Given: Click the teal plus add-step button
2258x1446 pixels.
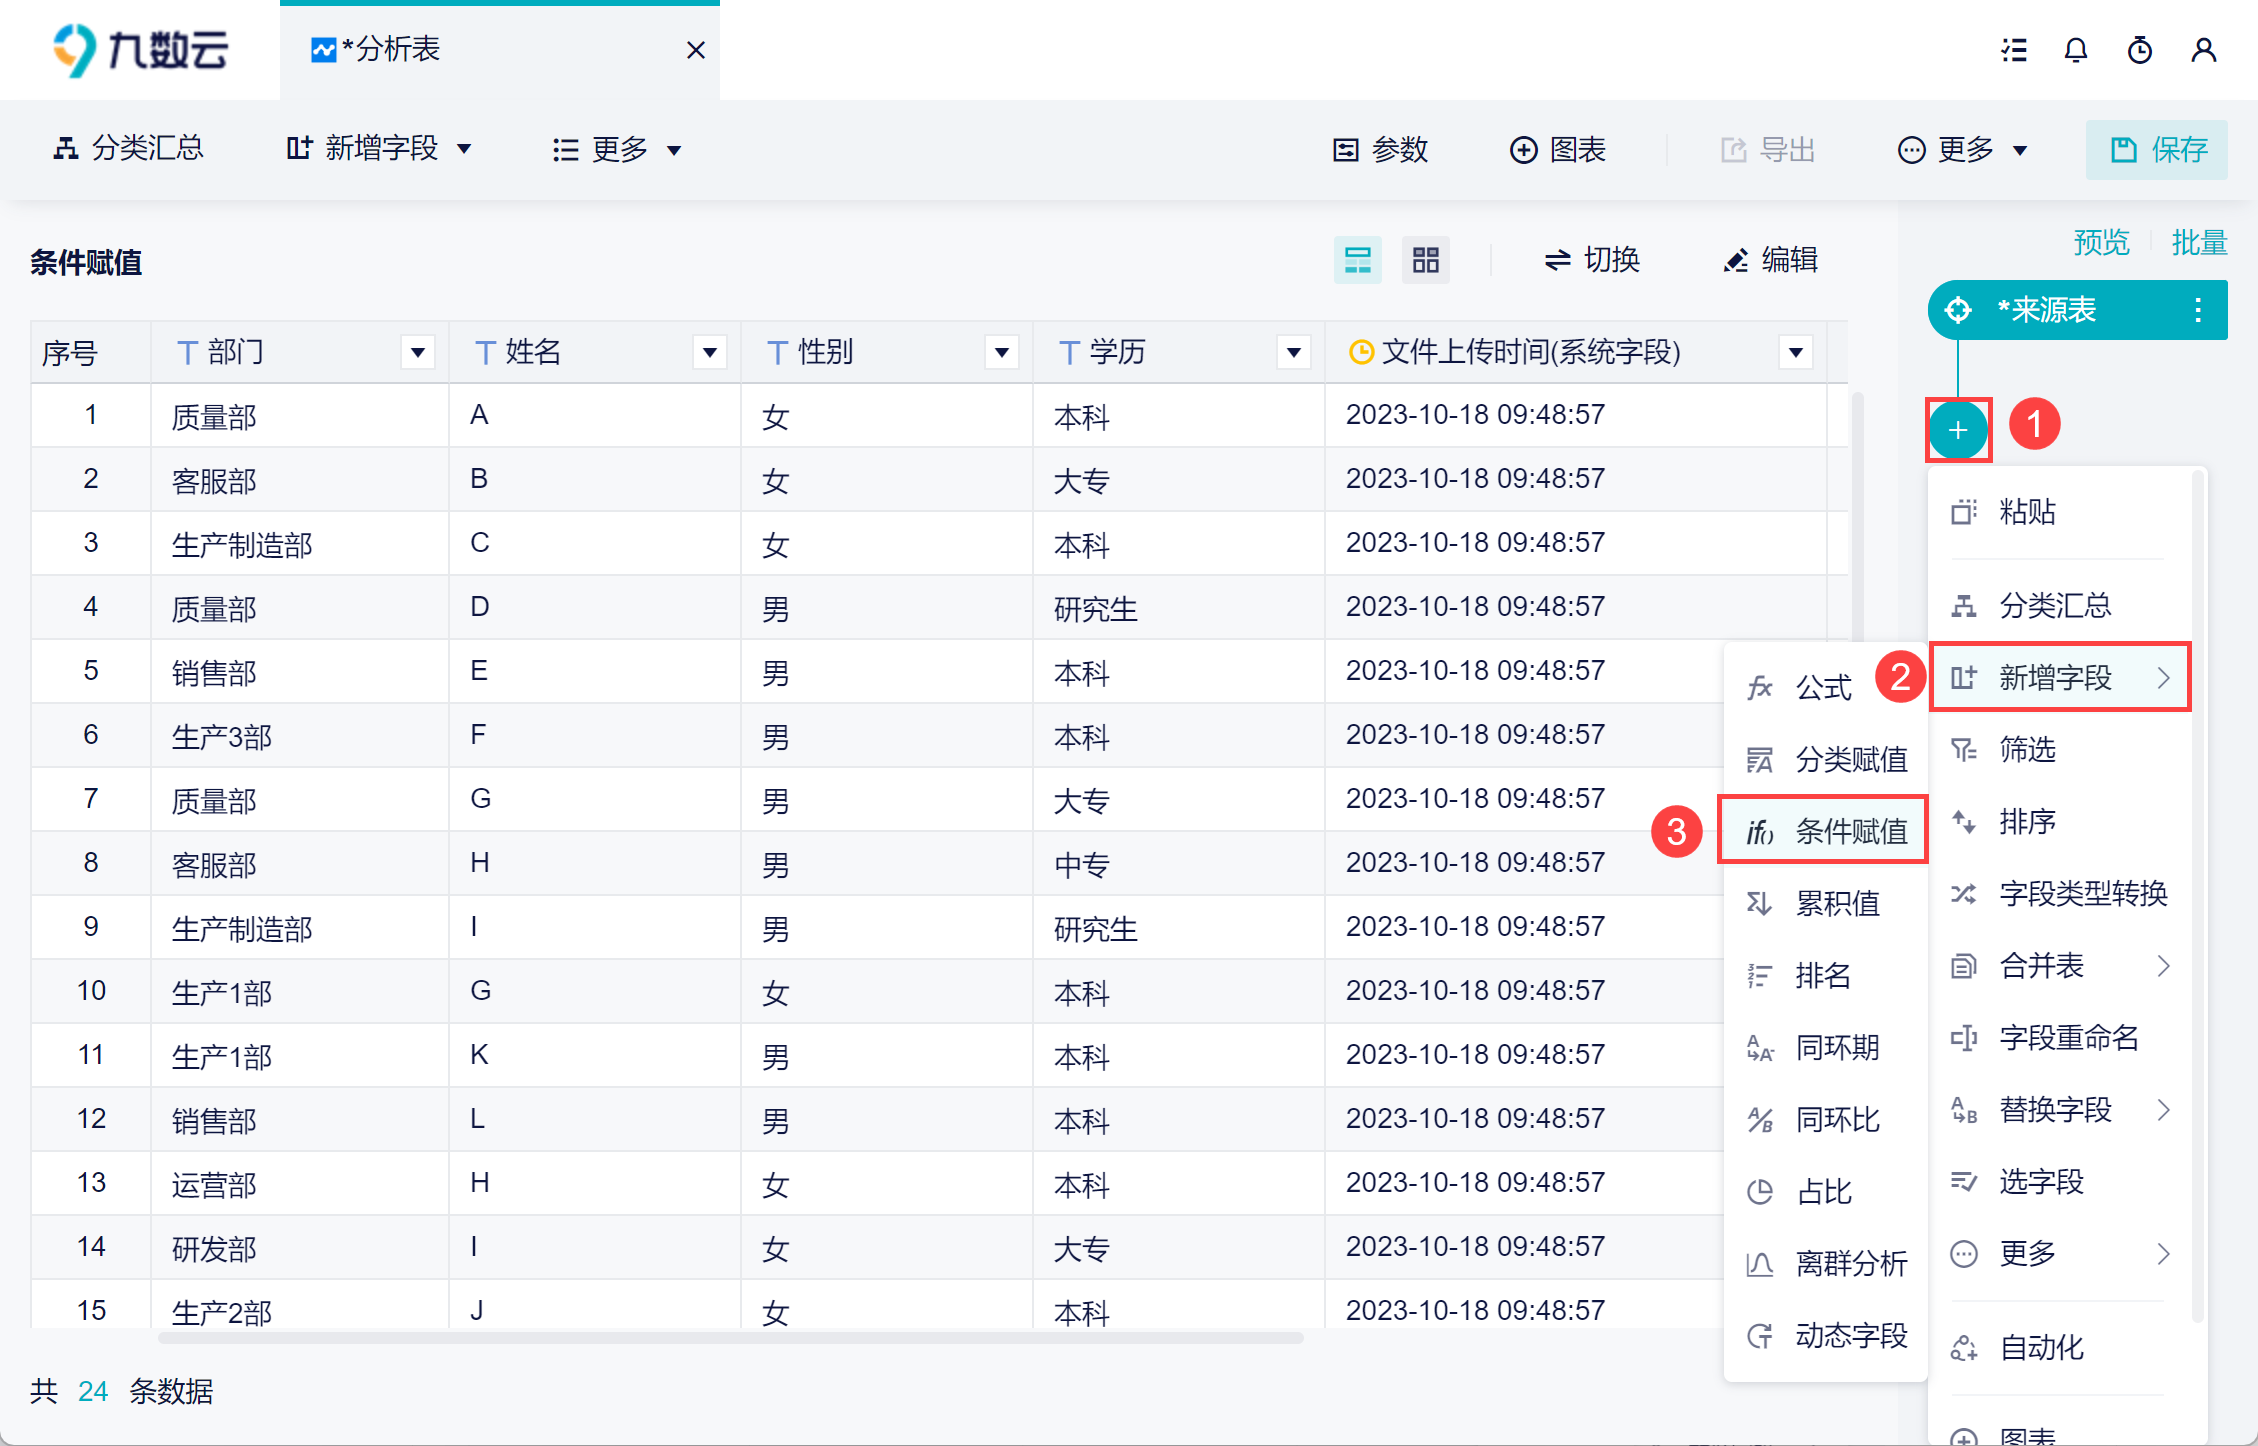Looking at the screenshot, I should (1958, 430).
